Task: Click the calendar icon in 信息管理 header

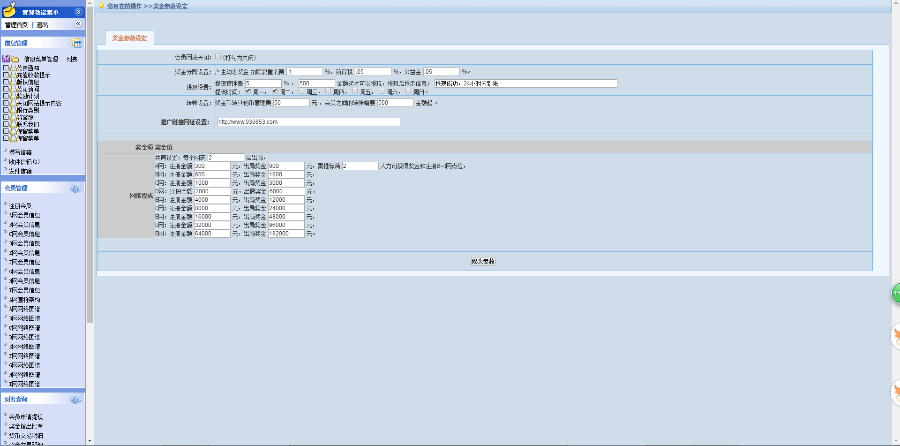Action: click(77, 44)
